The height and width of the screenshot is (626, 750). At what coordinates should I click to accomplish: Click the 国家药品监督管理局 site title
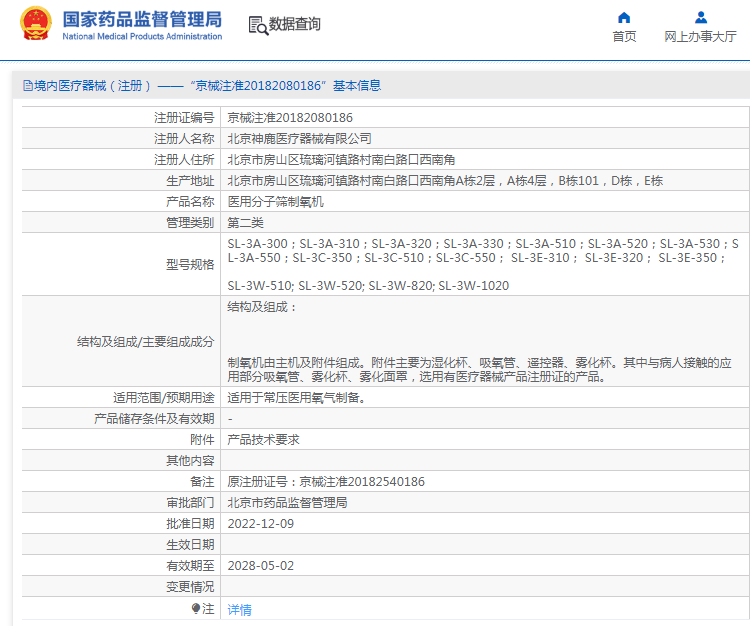142,20
